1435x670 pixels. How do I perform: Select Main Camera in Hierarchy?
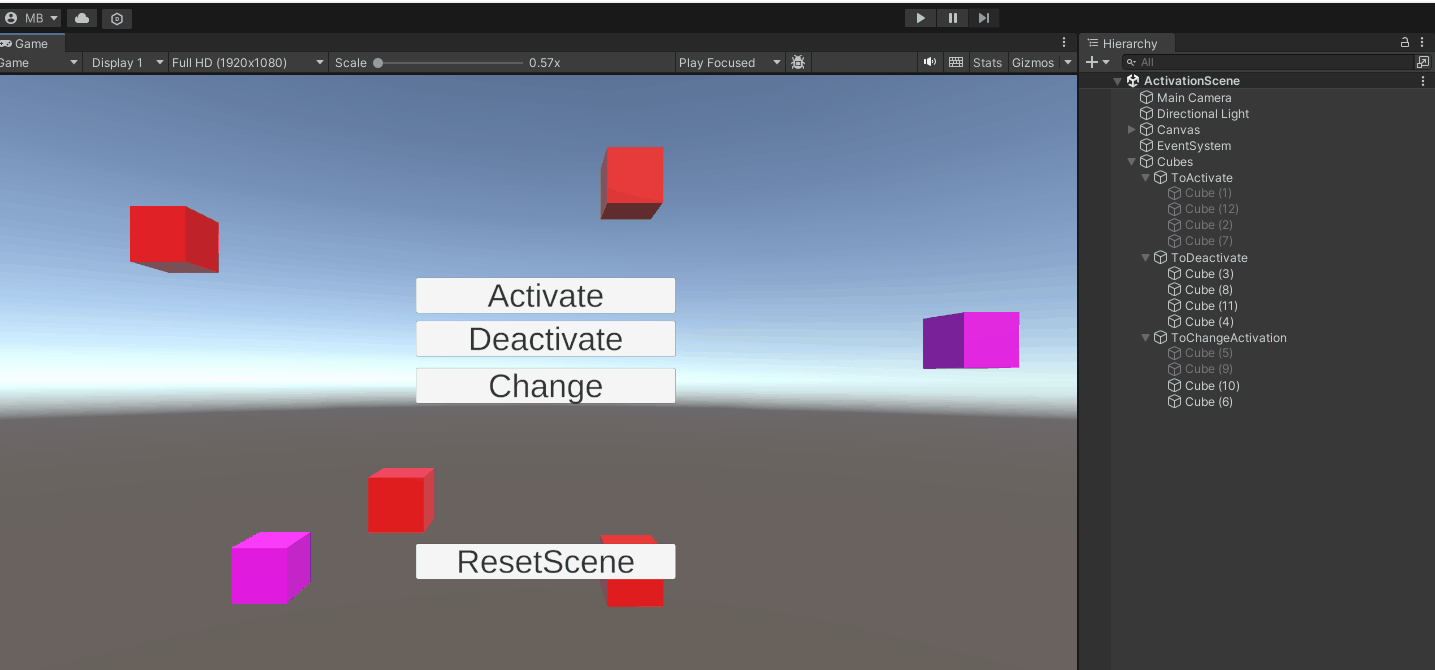tap(1194, 98)
